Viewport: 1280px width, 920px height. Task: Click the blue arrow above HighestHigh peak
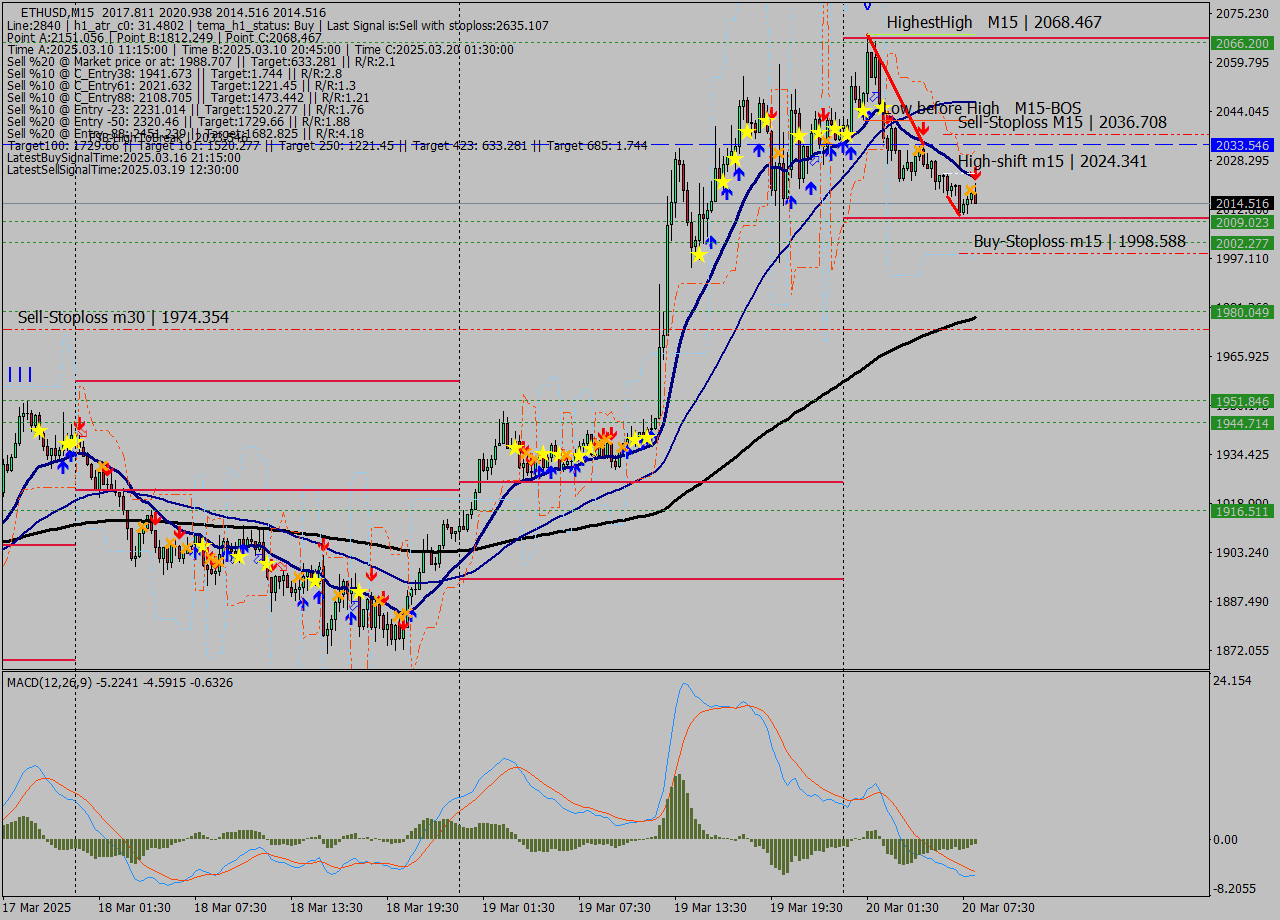[867, 5]
